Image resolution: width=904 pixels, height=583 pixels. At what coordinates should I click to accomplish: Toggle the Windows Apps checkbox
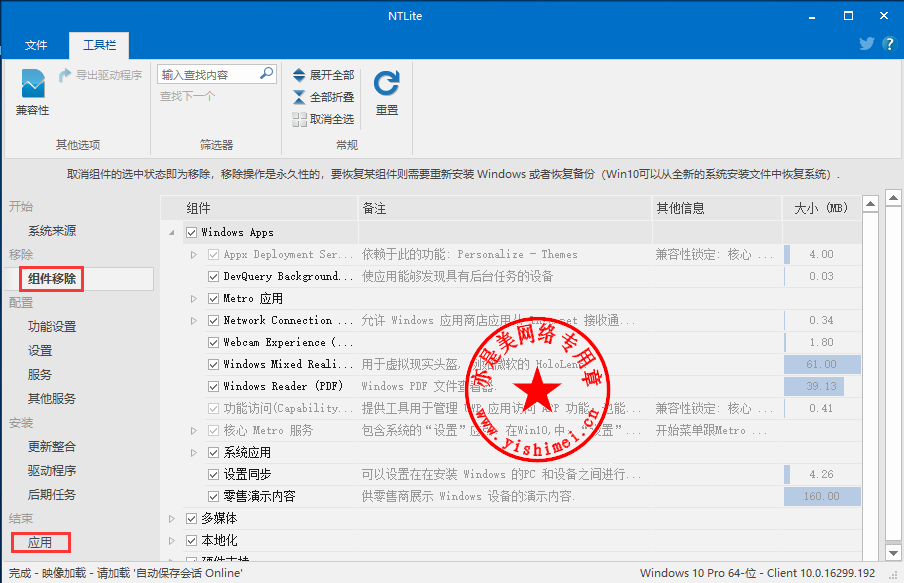click(x=192, y=232)
